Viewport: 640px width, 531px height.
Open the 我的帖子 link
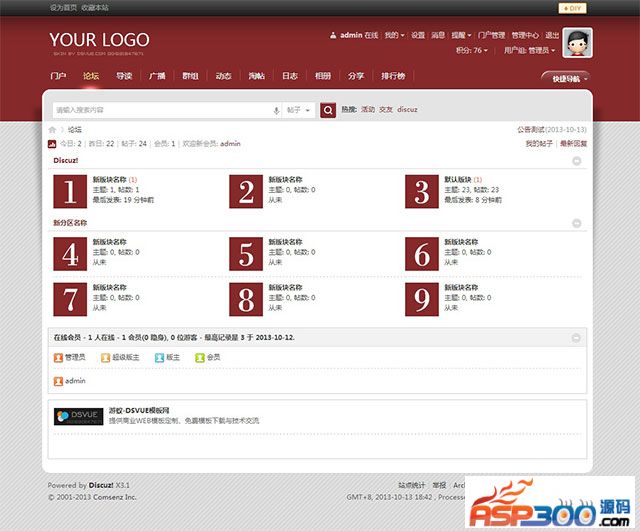click(539, 144)
